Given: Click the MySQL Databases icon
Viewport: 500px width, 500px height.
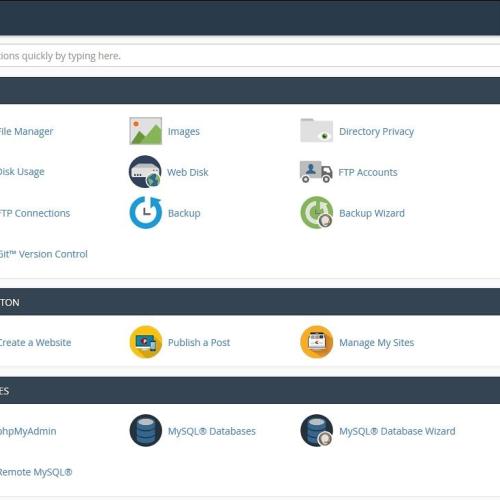Looking at the screenshot, I should [146, 431].
